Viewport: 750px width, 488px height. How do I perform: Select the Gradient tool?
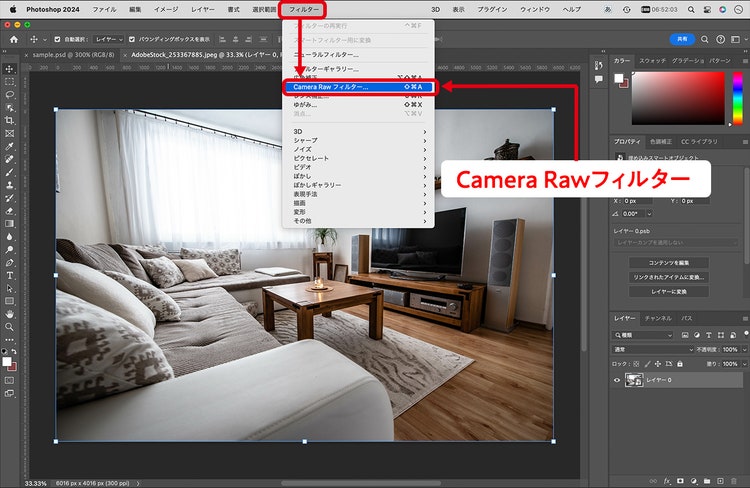(x=9, y=223)
